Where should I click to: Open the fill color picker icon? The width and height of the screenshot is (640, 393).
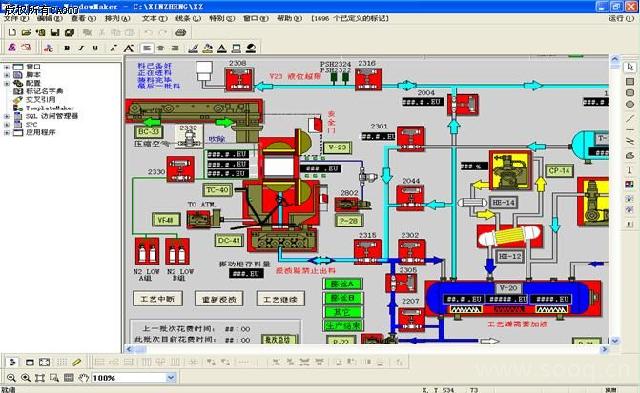(207, 49)
